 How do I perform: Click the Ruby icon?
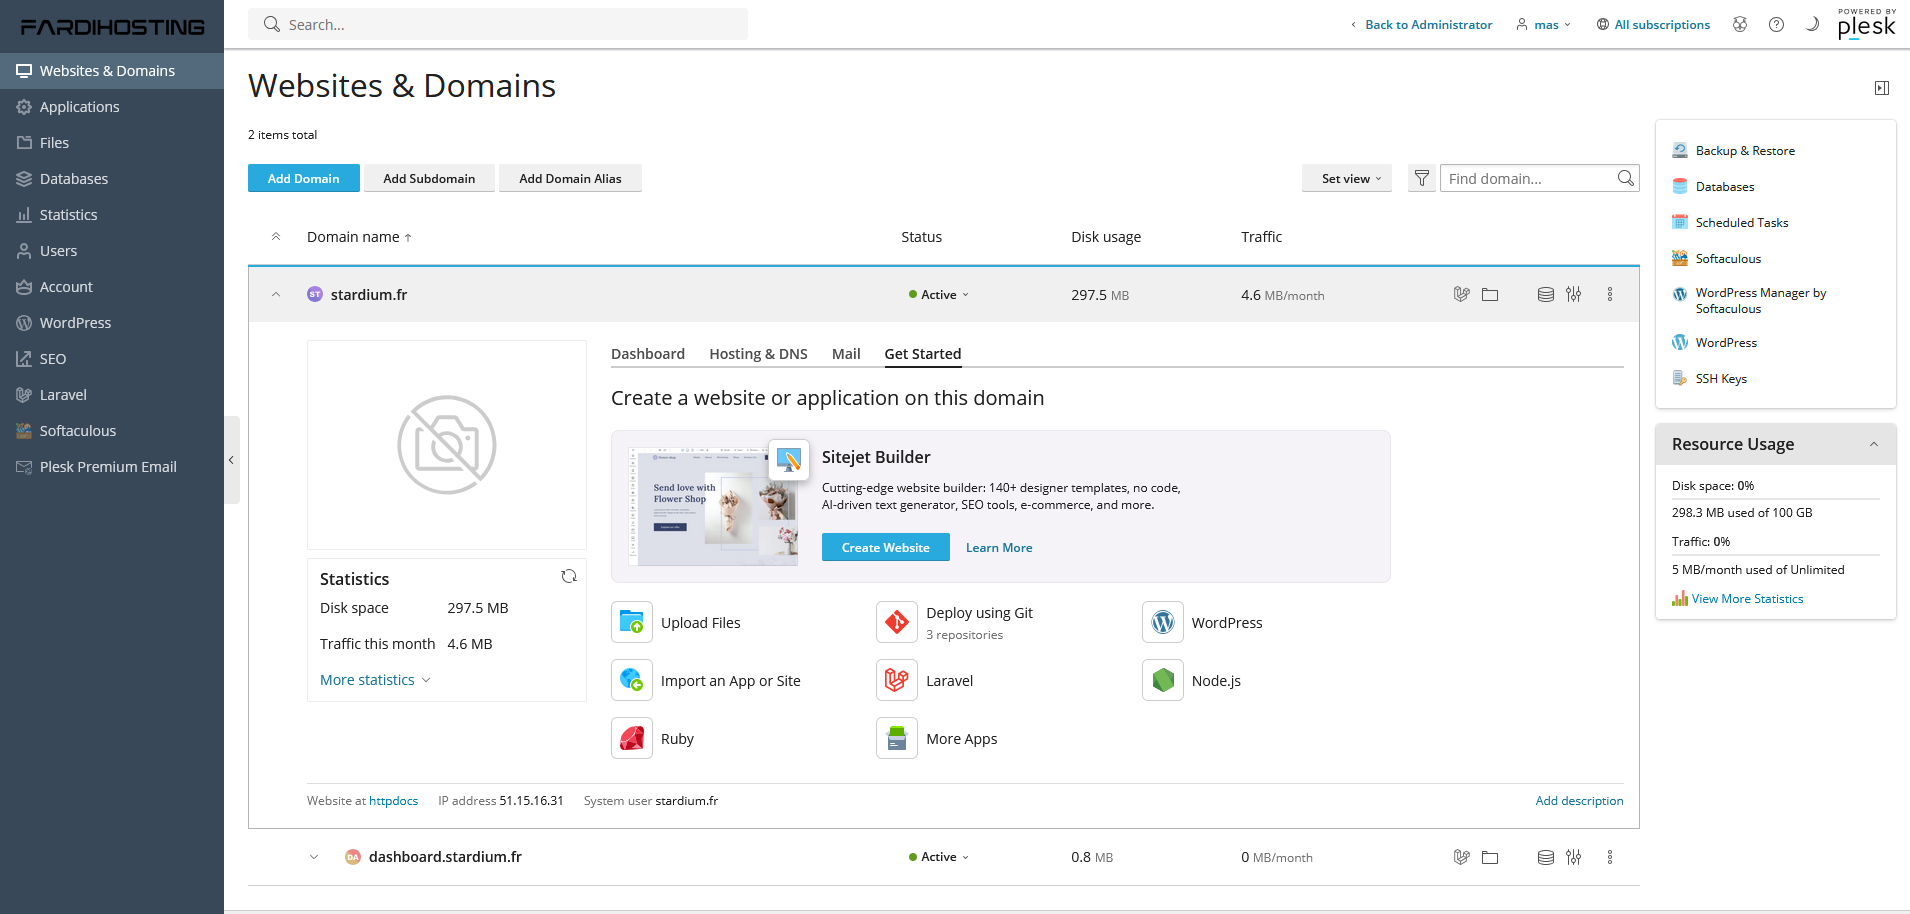click(x=632, y=738)
